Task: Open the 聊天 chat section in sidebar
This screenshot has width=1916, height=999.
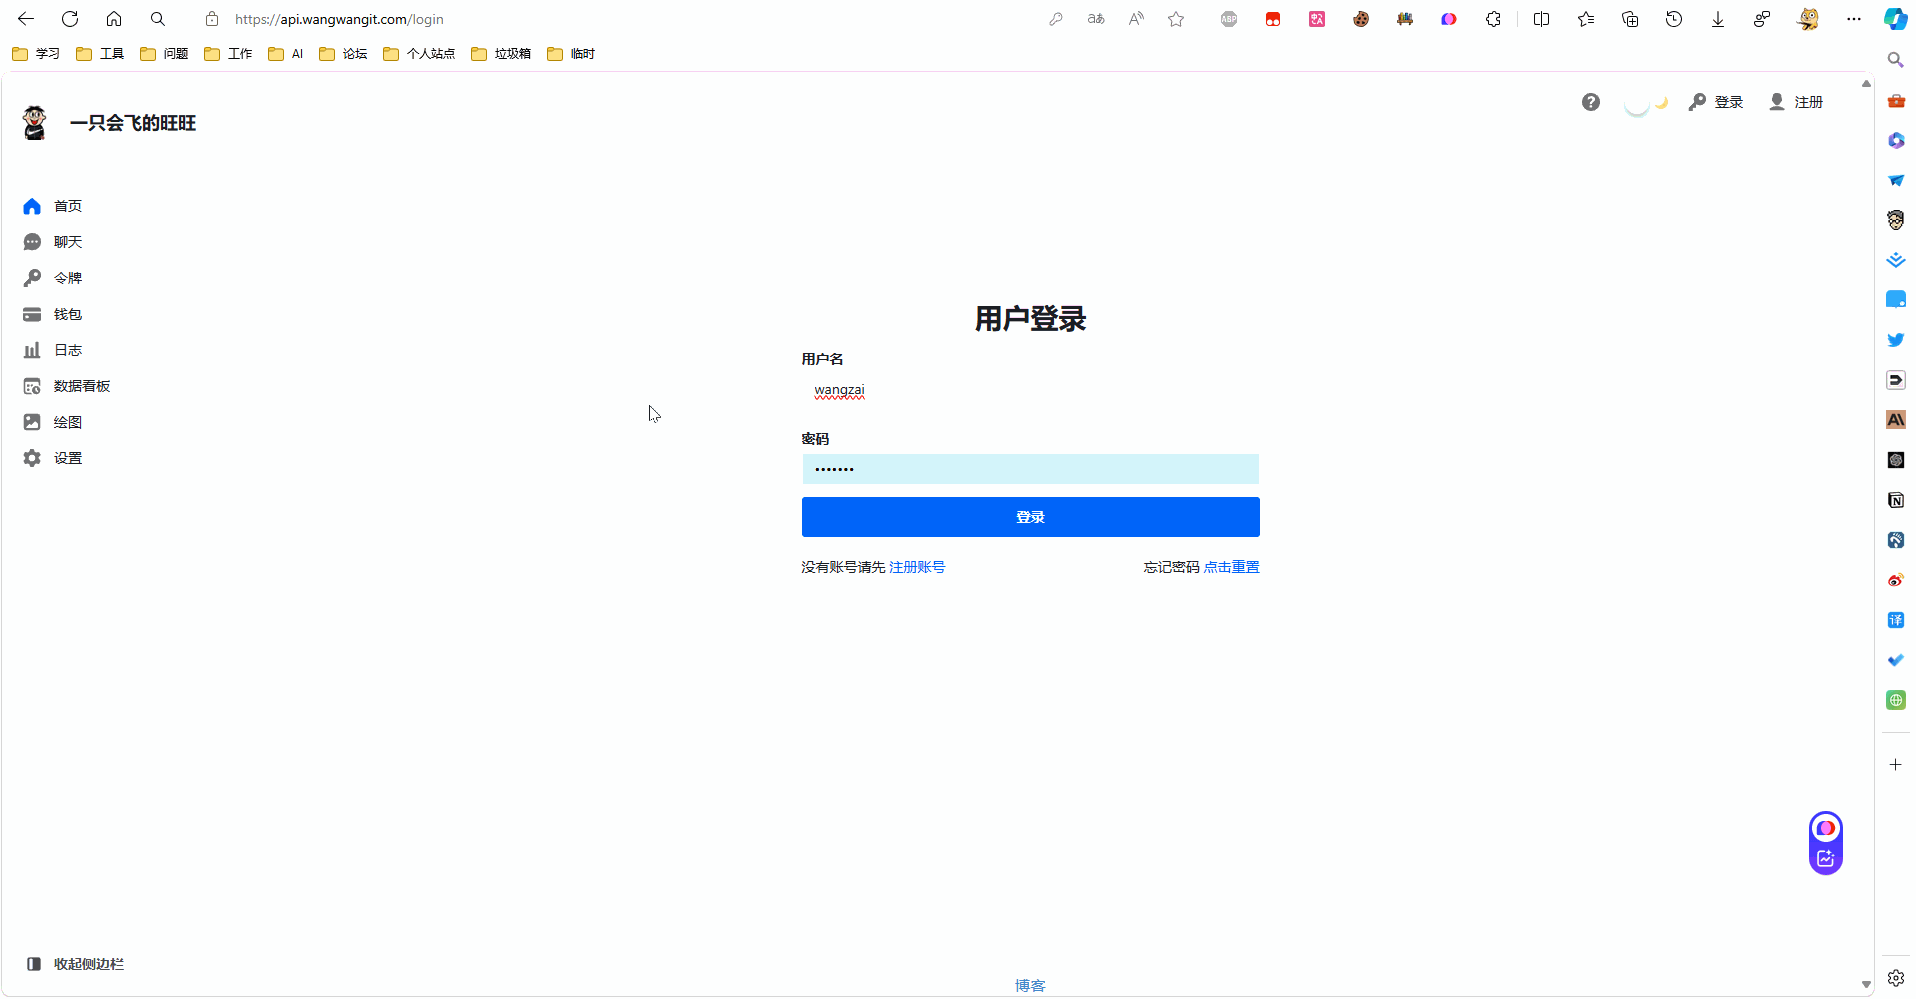Action: point(68,241)
